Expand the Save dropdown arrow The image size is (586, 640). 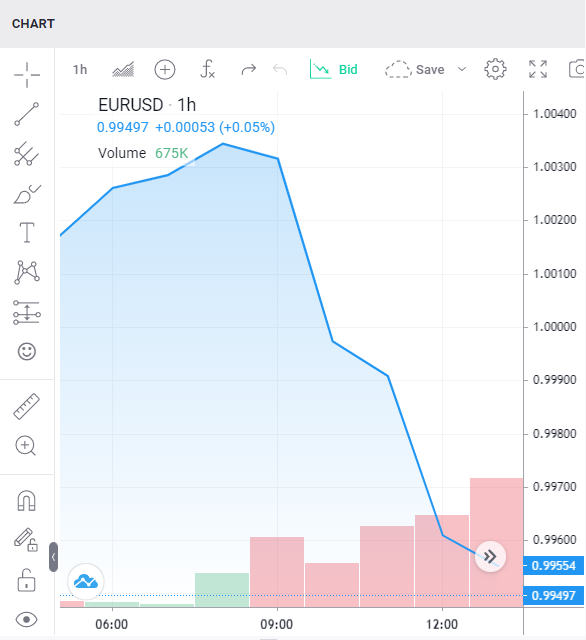tap(462, 69)
